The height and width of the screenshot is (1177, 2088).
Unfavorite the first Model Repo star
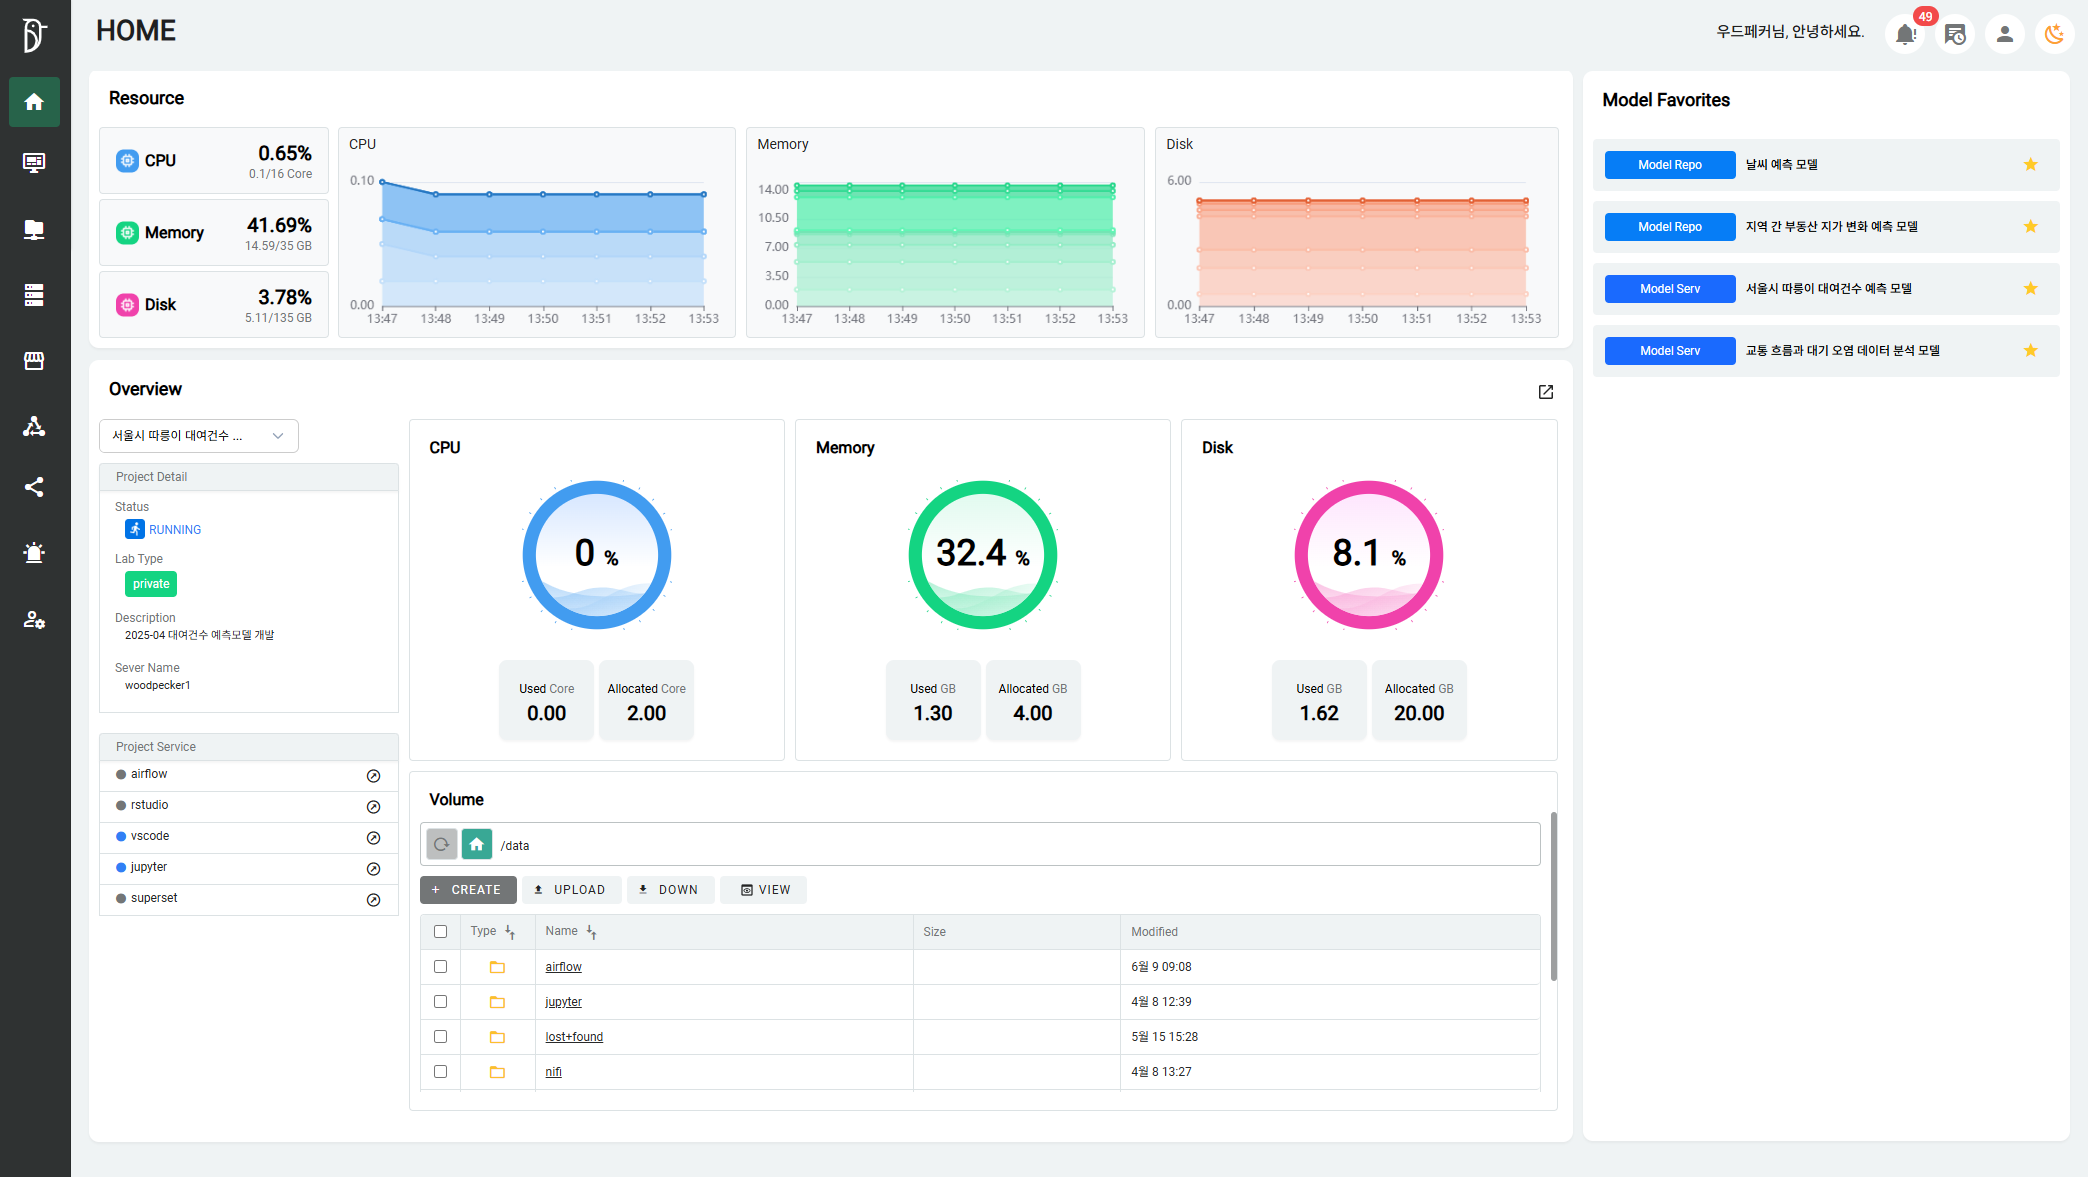pos(2030,165)
